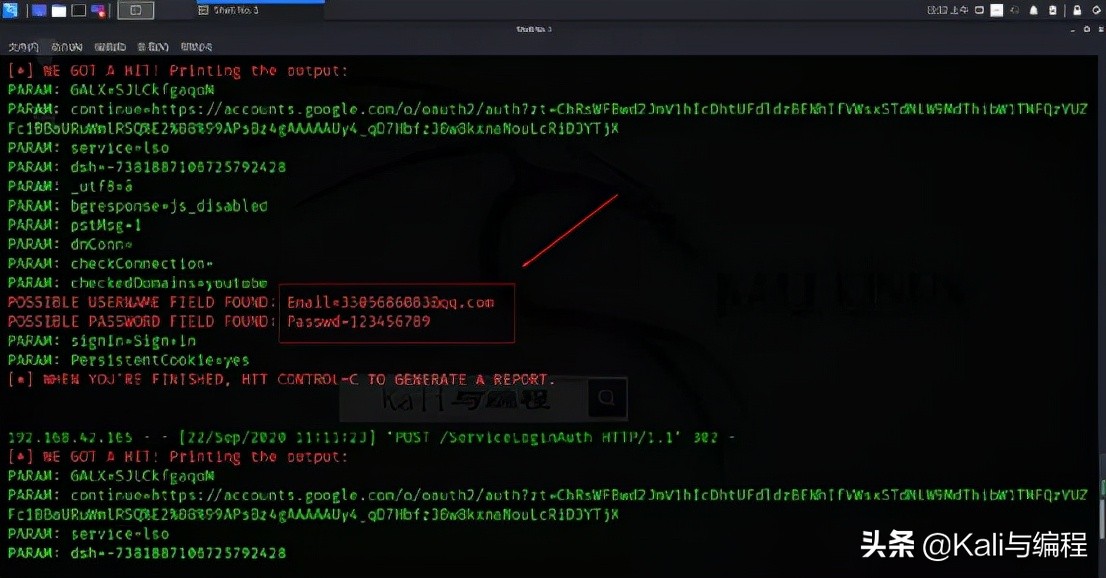Screen dimensions: 1106x578
Task: Launch the terminal emulator from the top panel
Action: (x=78, y=11)
